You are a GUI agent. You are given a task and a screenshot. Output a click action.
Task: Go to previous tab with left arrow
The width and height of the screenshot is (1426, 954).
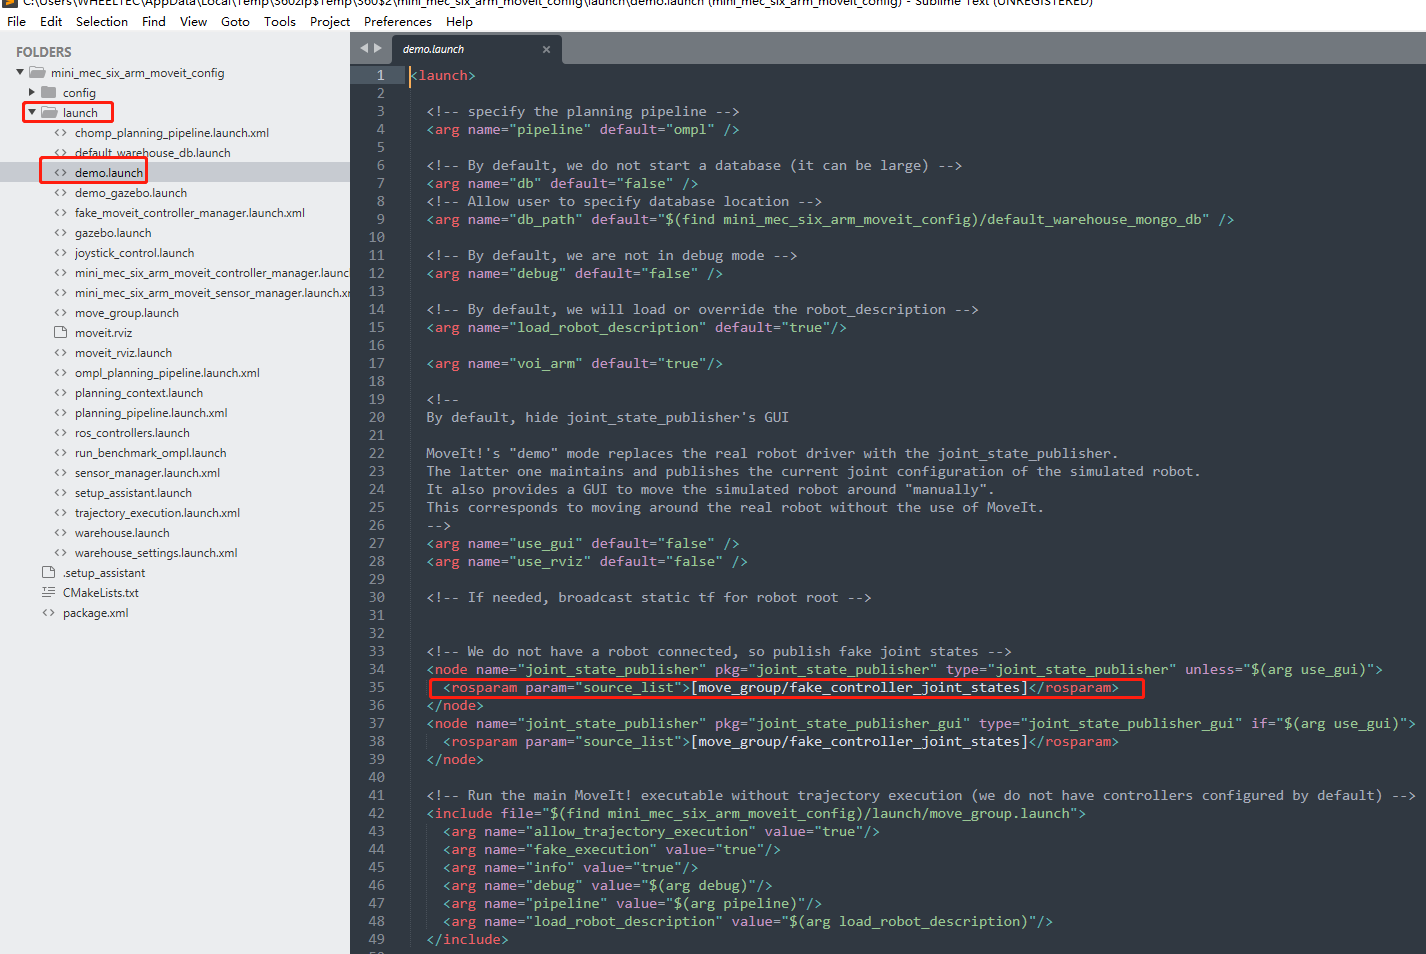365,48
